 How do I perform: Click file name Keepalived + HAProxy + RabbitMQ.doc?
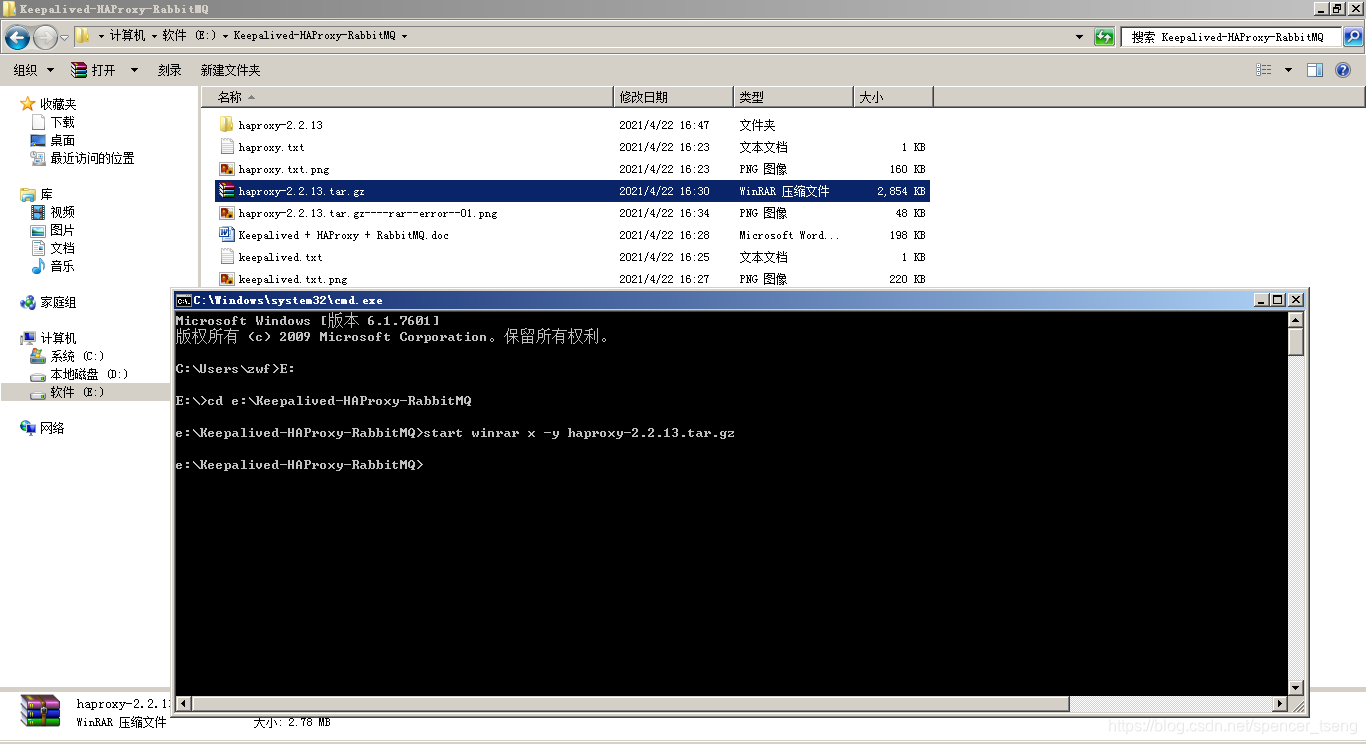[x=343, y=235]
